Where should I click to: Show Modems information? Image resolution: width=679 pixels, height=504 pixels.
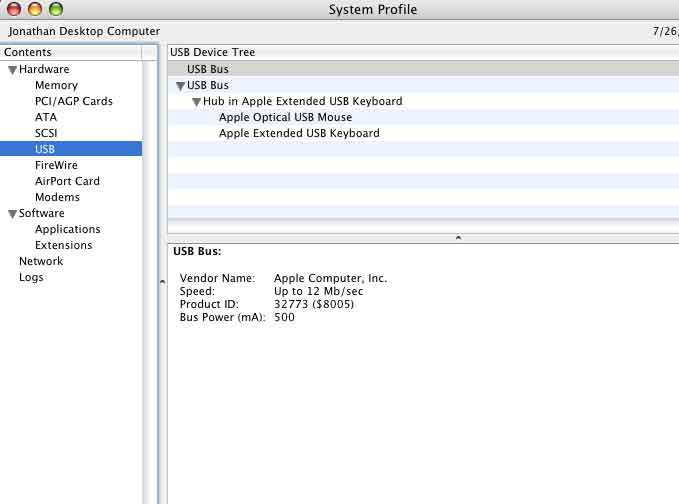[x=57, y=198]
